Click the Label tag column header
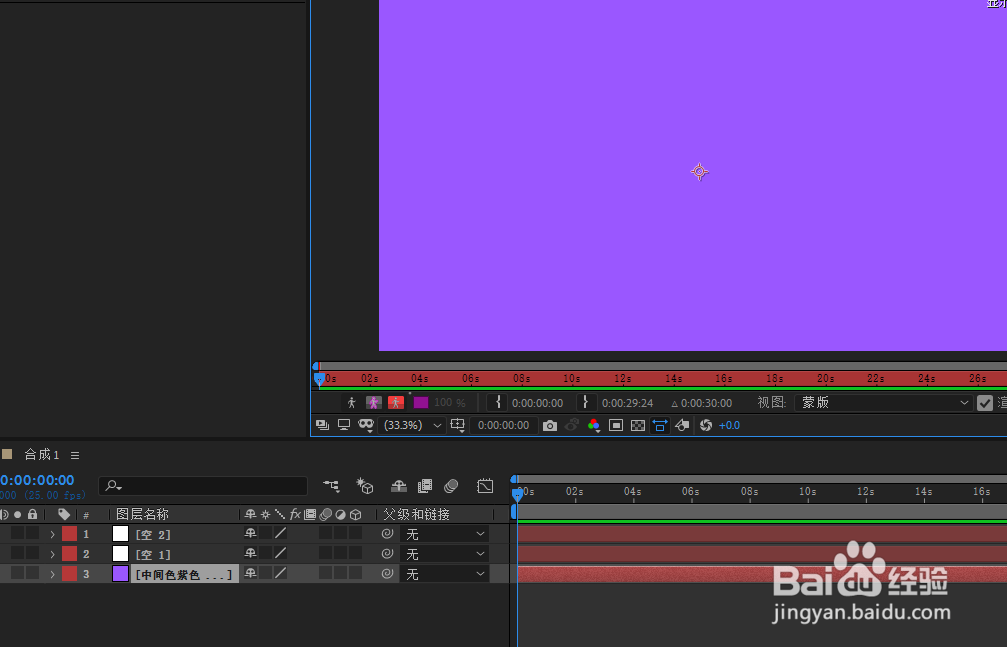Screen dimensions: 1007x647 [x=64, y=514]
